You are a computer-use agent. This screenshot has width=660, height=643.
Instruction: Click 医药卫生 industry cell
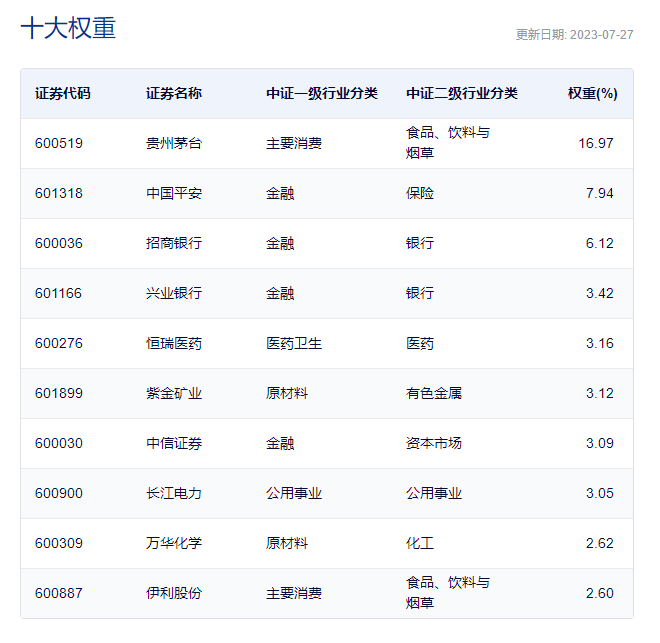click(294, 344)
